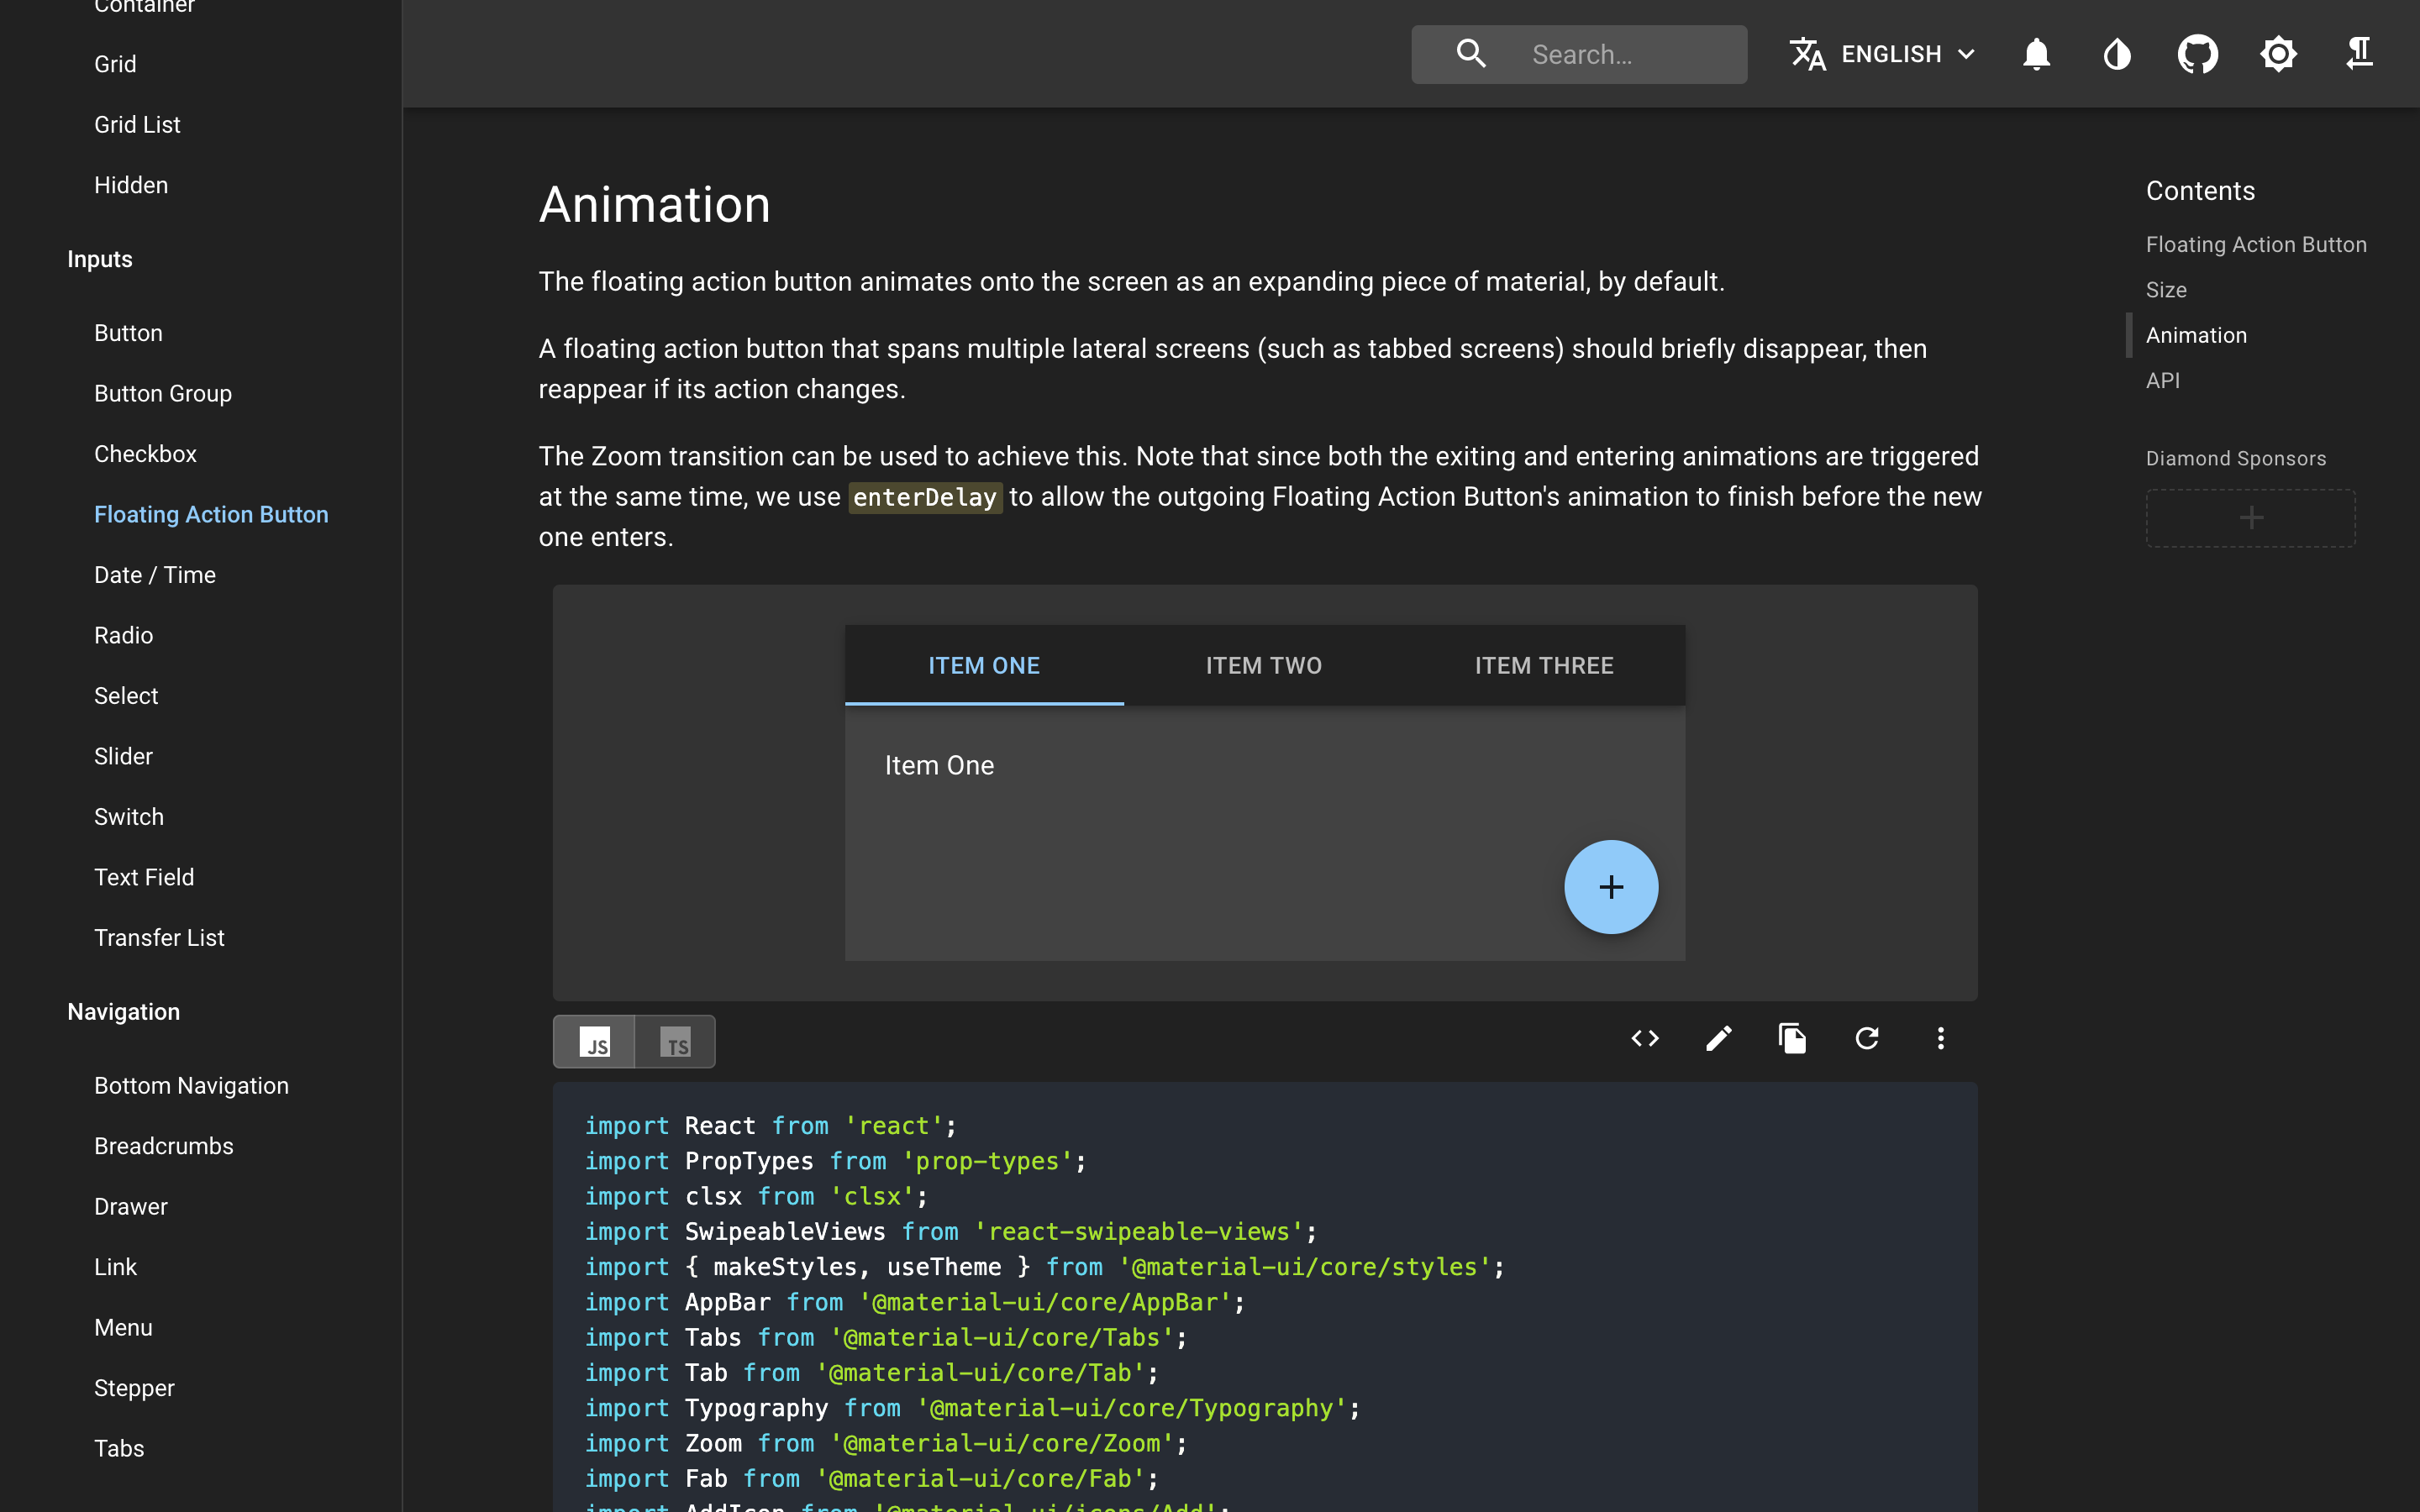This screenshot has height=1512, width=2420.
Task: Open more demo options (three dots)
Action: click(x=1940, y=1039)
